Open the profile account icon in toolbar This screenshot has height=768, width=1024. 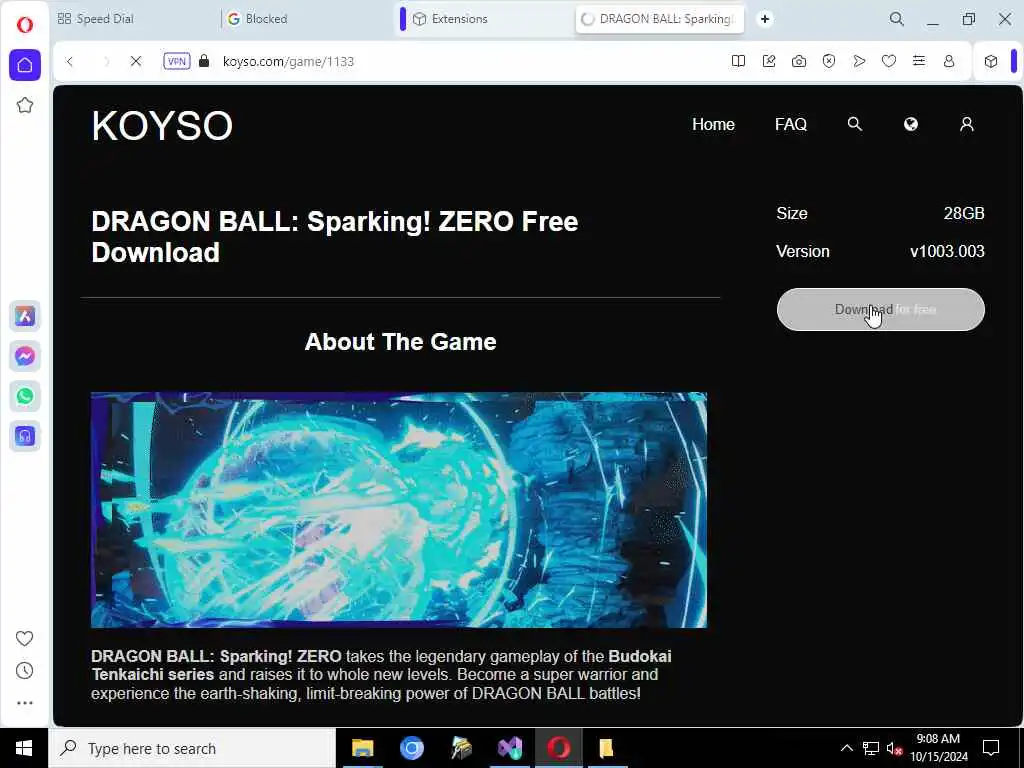(x=949, y=61)
